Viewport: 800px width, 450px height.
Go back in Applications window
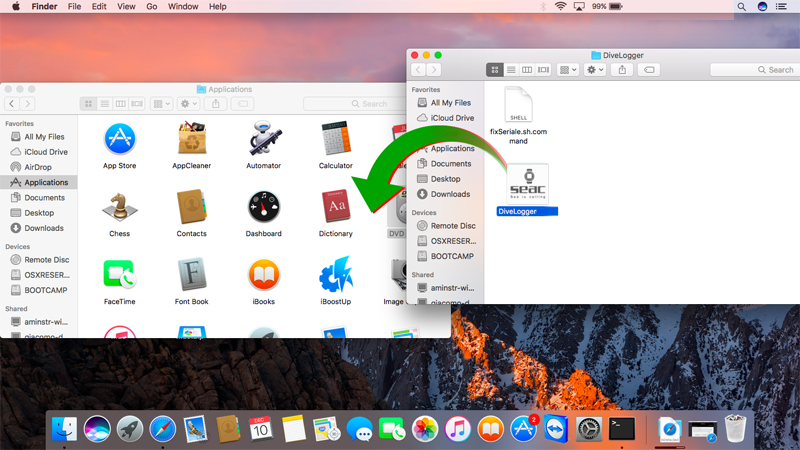[x=12, y=104]
